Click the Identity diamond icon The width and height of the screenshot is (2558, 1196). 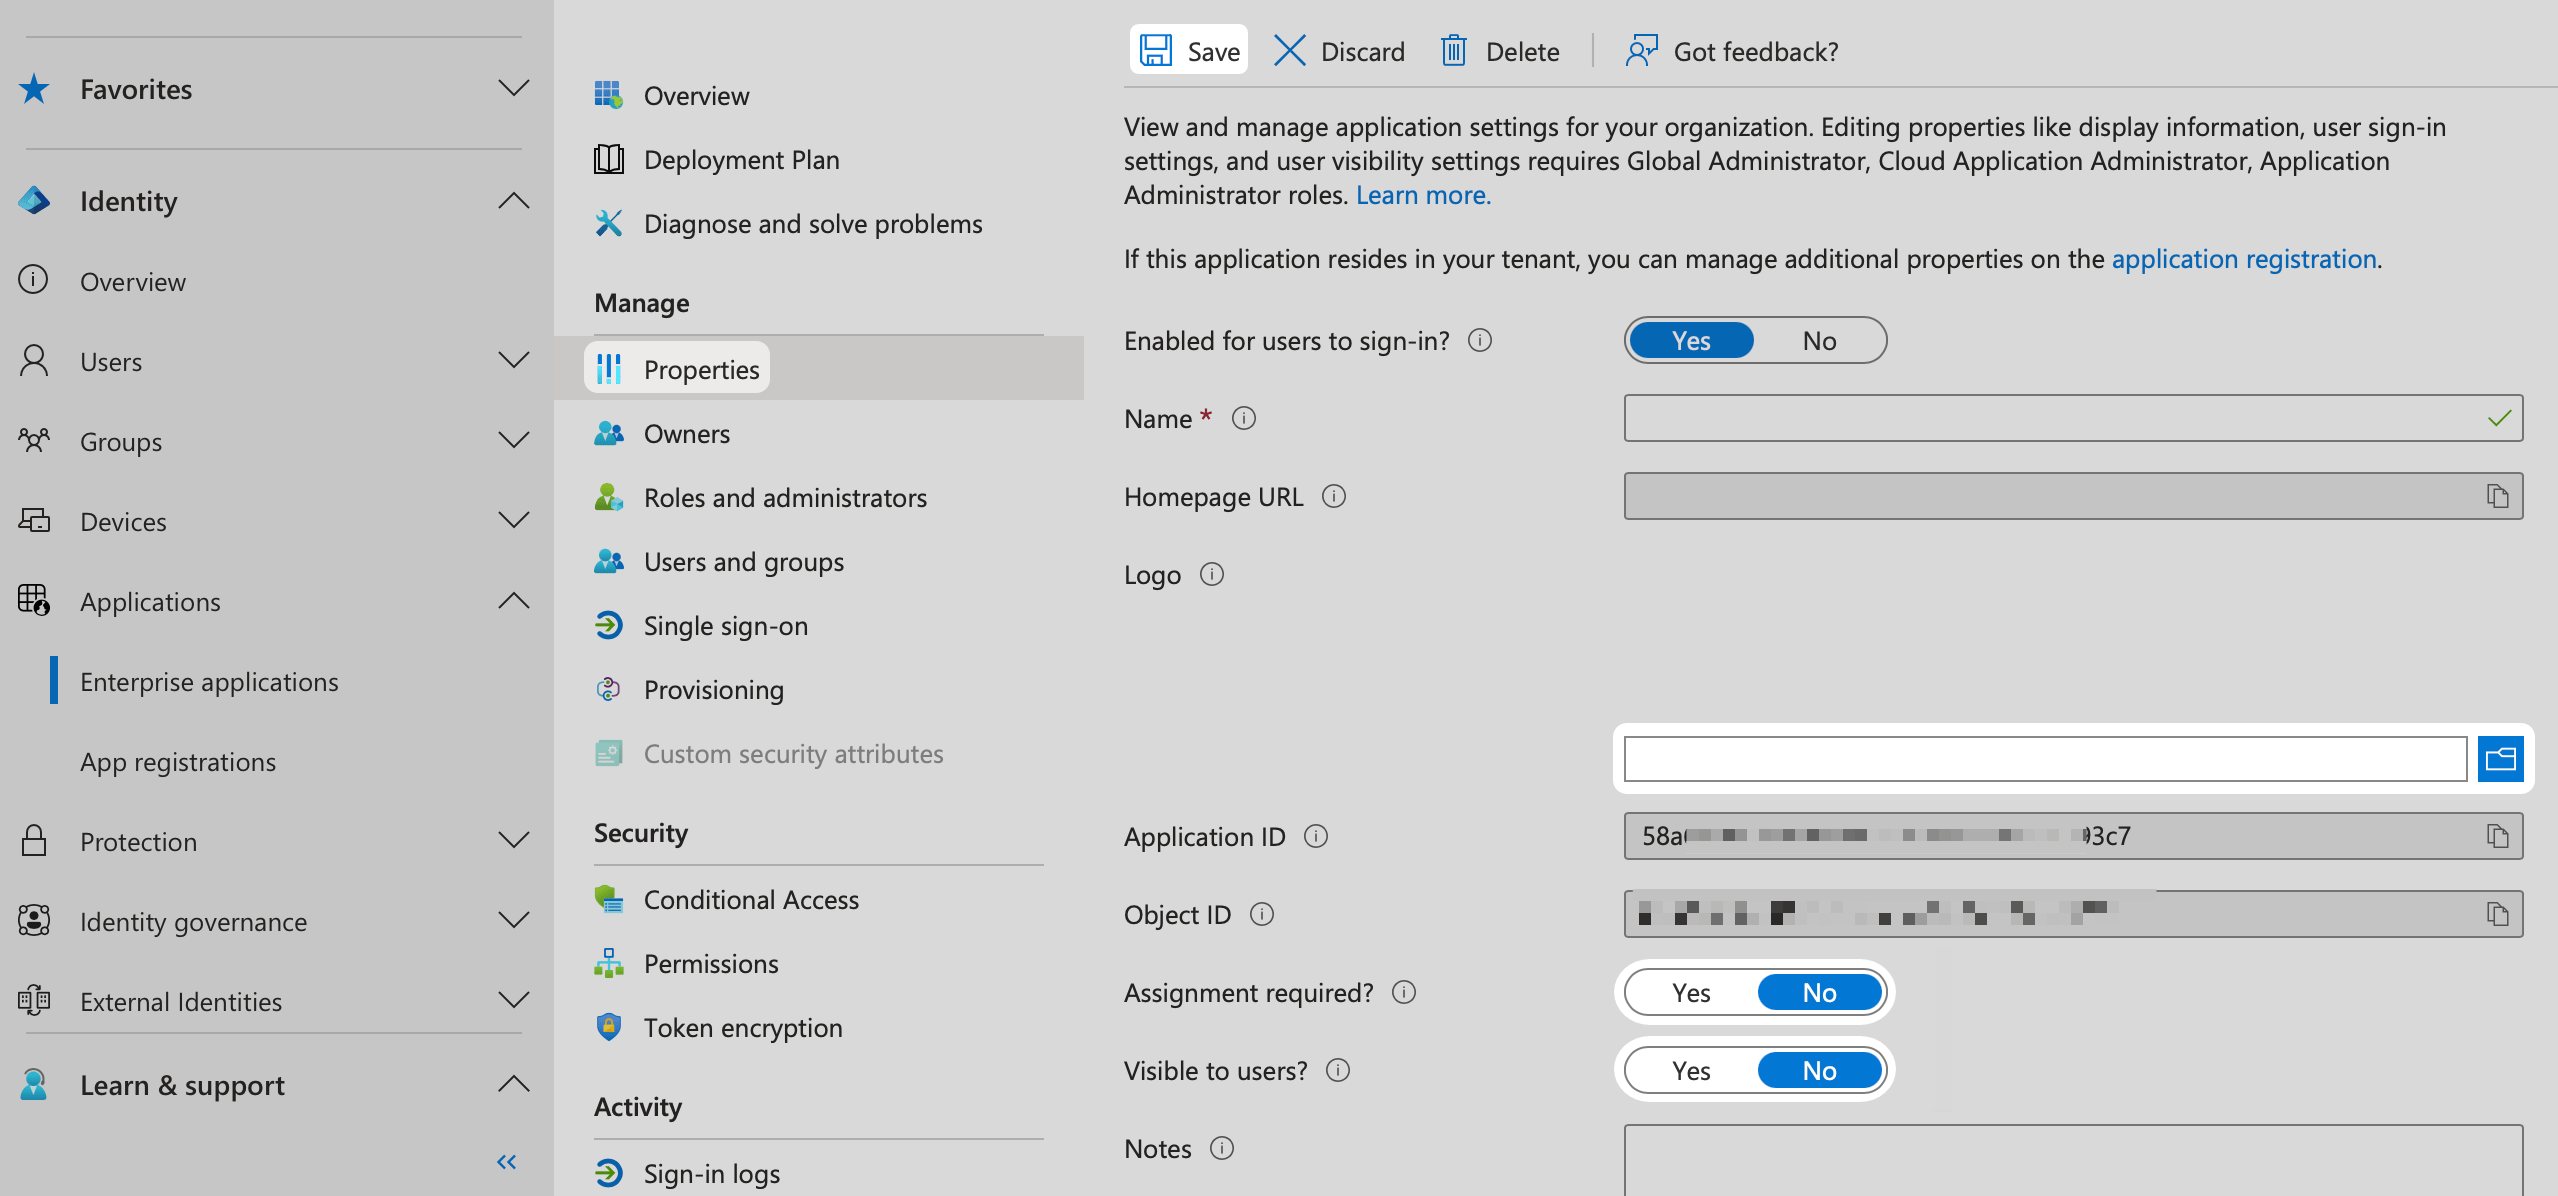click(34, 201)
